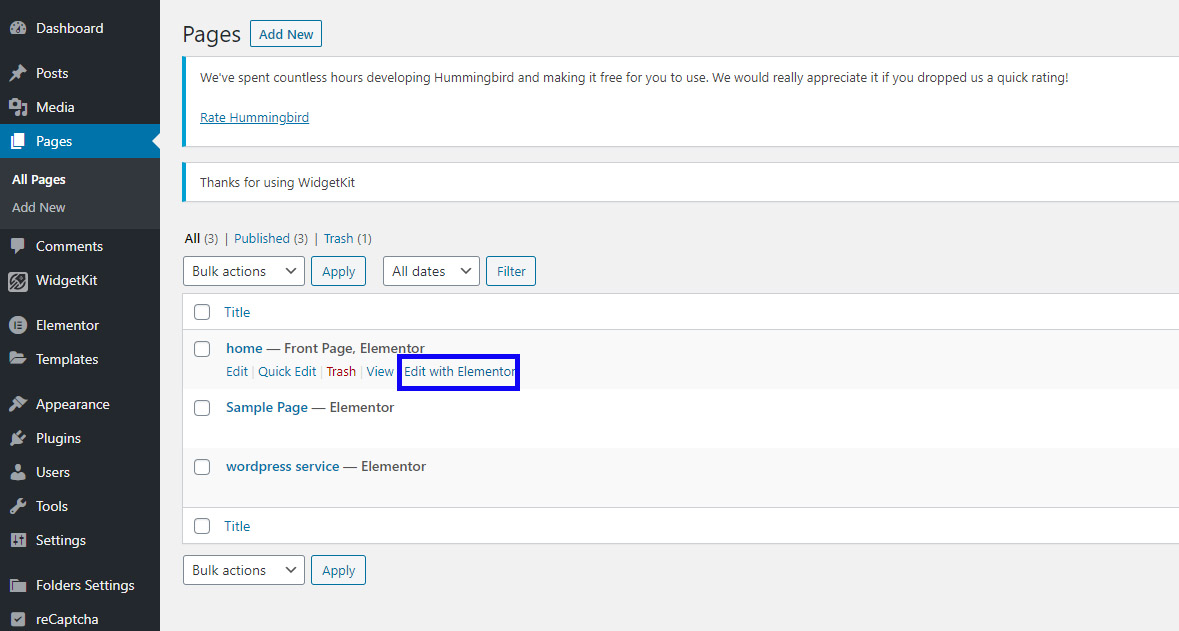Check the box for wordpress service page
Screen dimensions: 1179x631
202,467
